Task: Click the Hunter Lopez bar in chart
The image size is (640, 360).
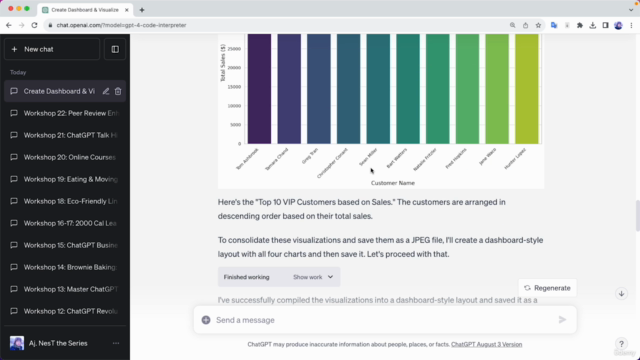Action: [527, 89]
